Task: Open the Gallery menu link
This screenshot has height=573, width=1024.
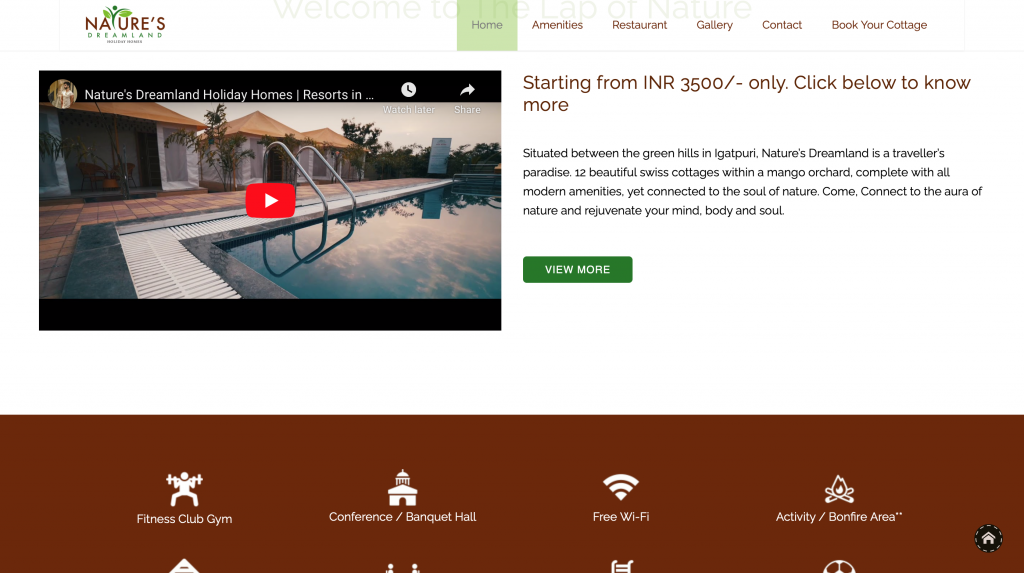Action: click(714, 25)
